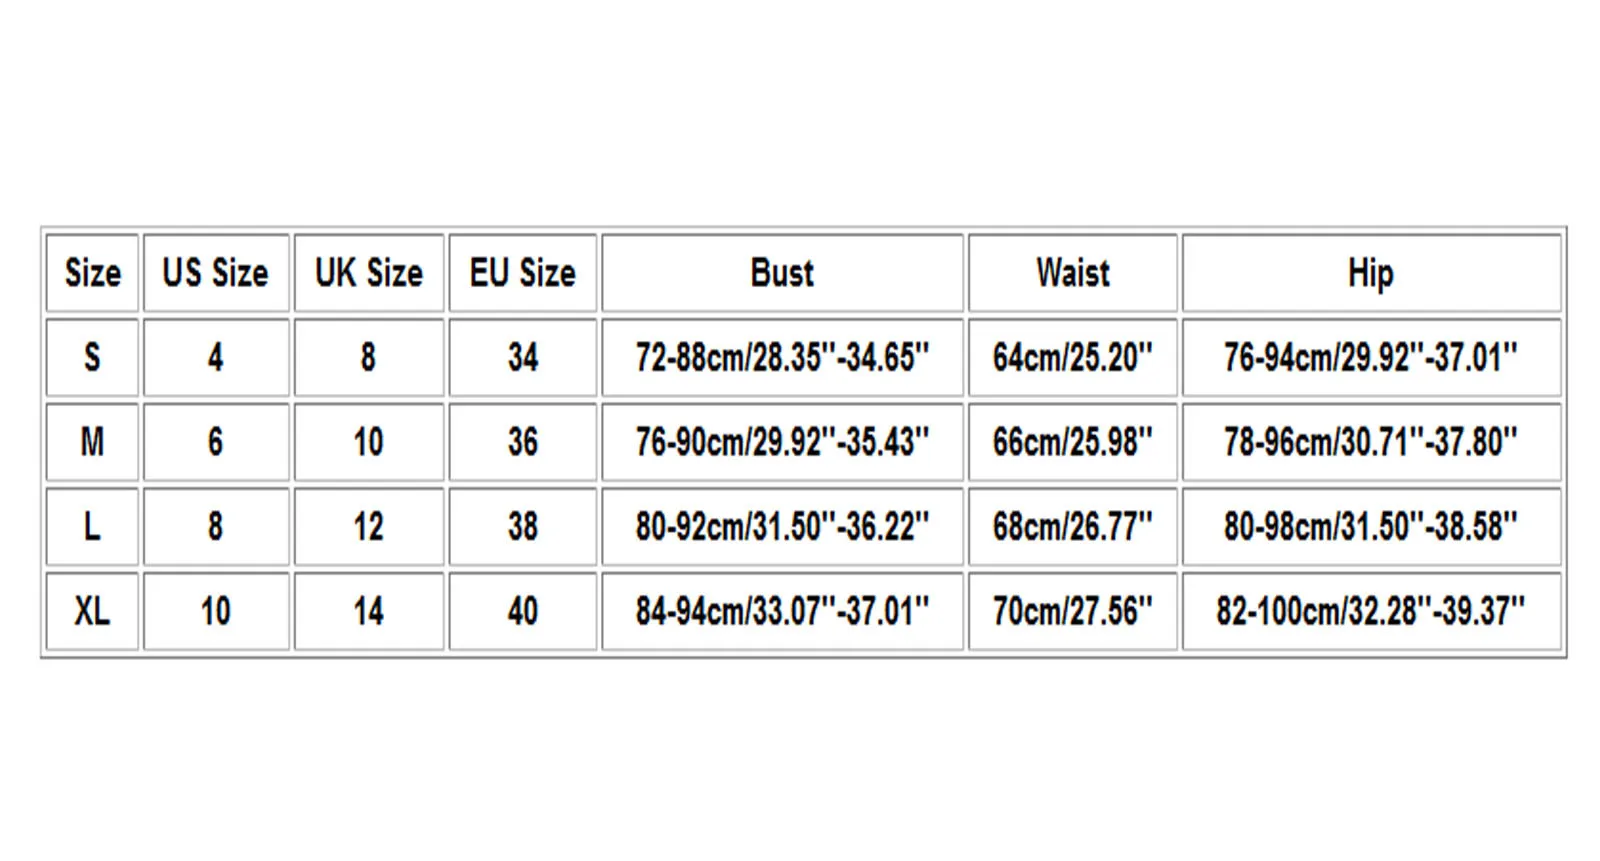Select the XL size row label
The width and height of the screenshot is (1600, 861).
[92, 611]
